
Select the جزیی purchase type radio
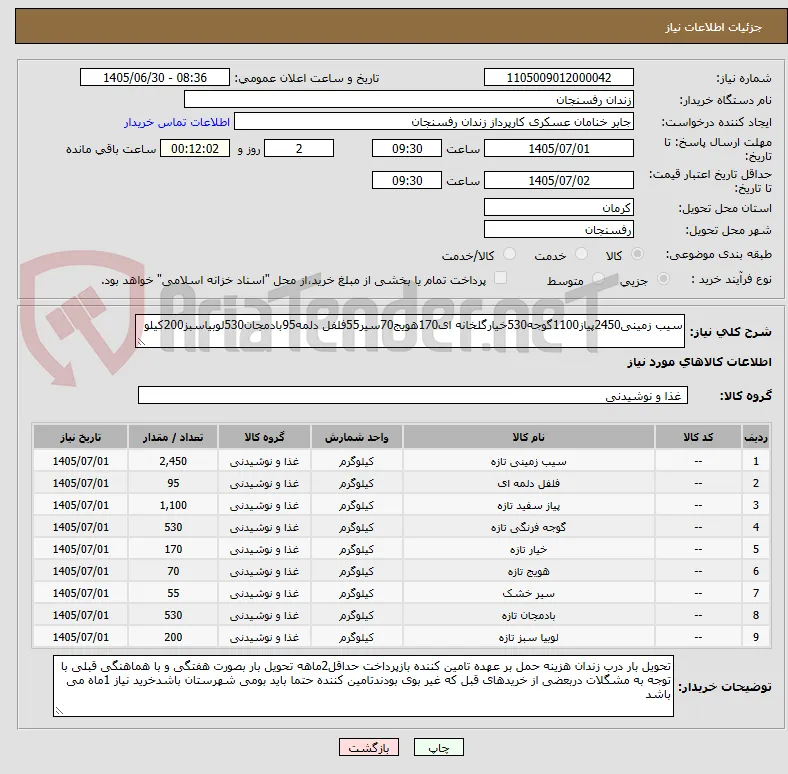(663, 279)
